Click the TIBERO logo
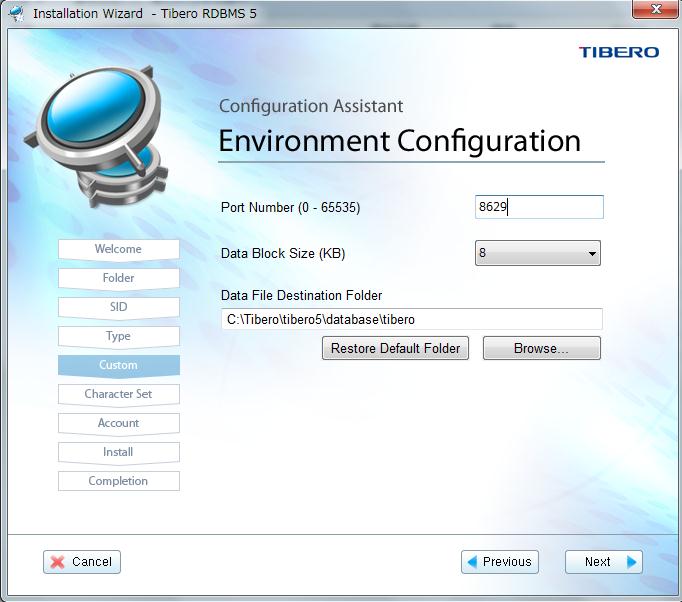 pos(618,52)
